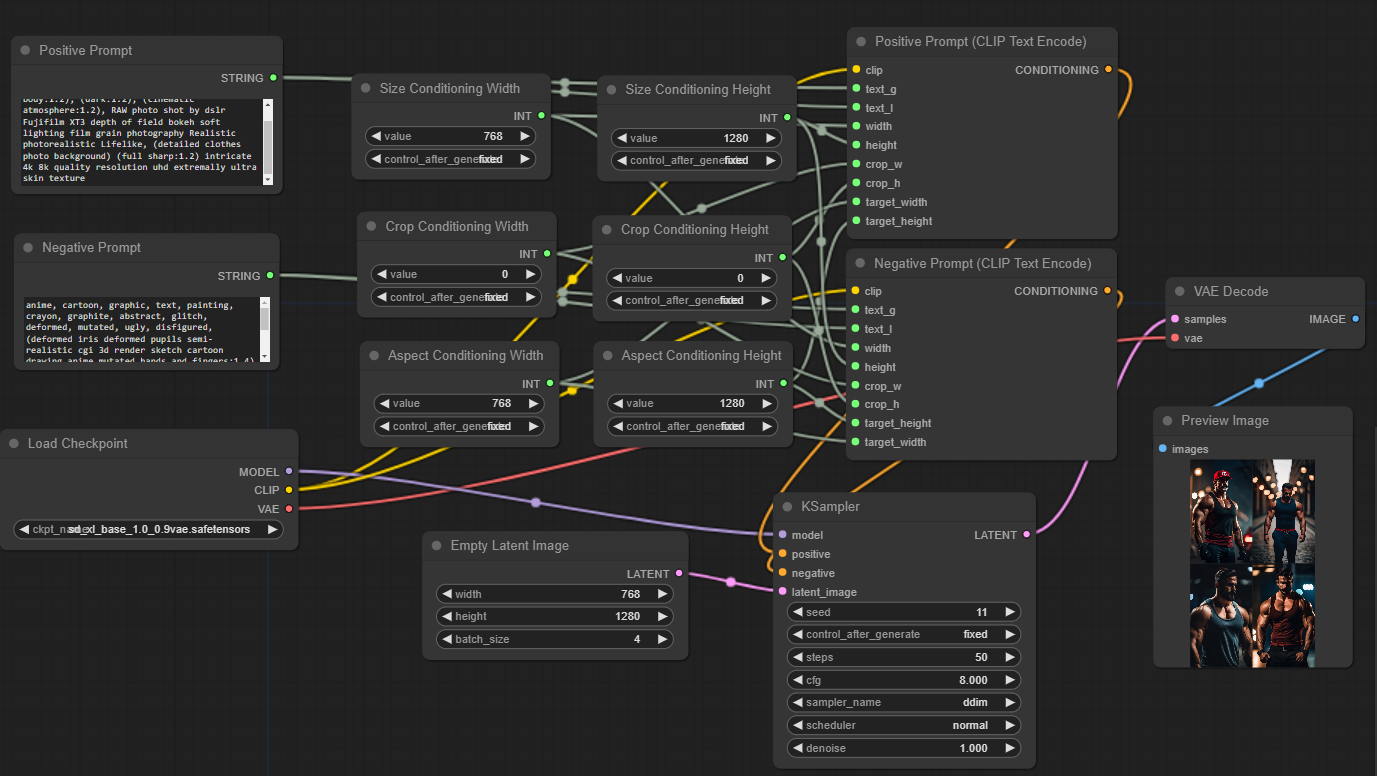The image size is (1377, 776).
Task: Click the IMAGE output port on VAE Decode
Action: click(x=1357, y=319)
